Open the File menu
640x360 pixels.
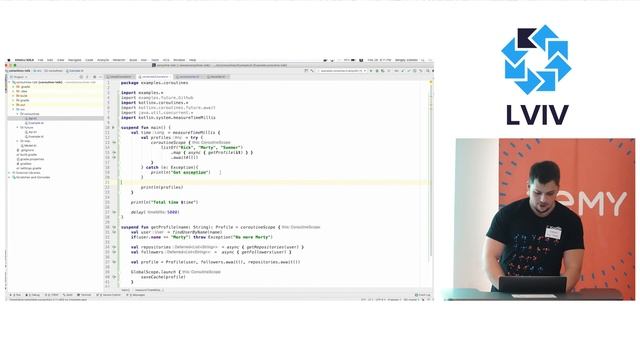pyautogui.click(x=40, y=60)
